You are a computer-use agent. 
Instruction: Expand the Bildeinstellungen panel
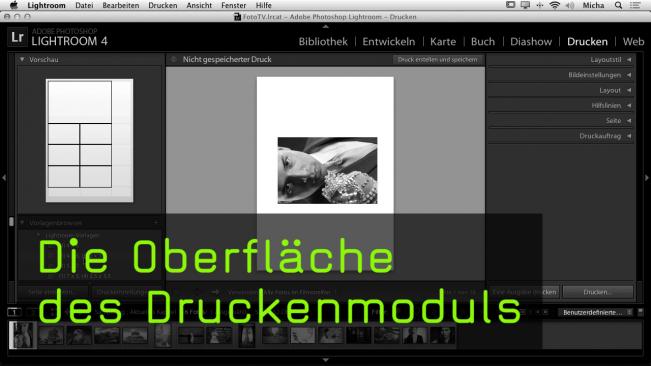[x=629, y=75]
